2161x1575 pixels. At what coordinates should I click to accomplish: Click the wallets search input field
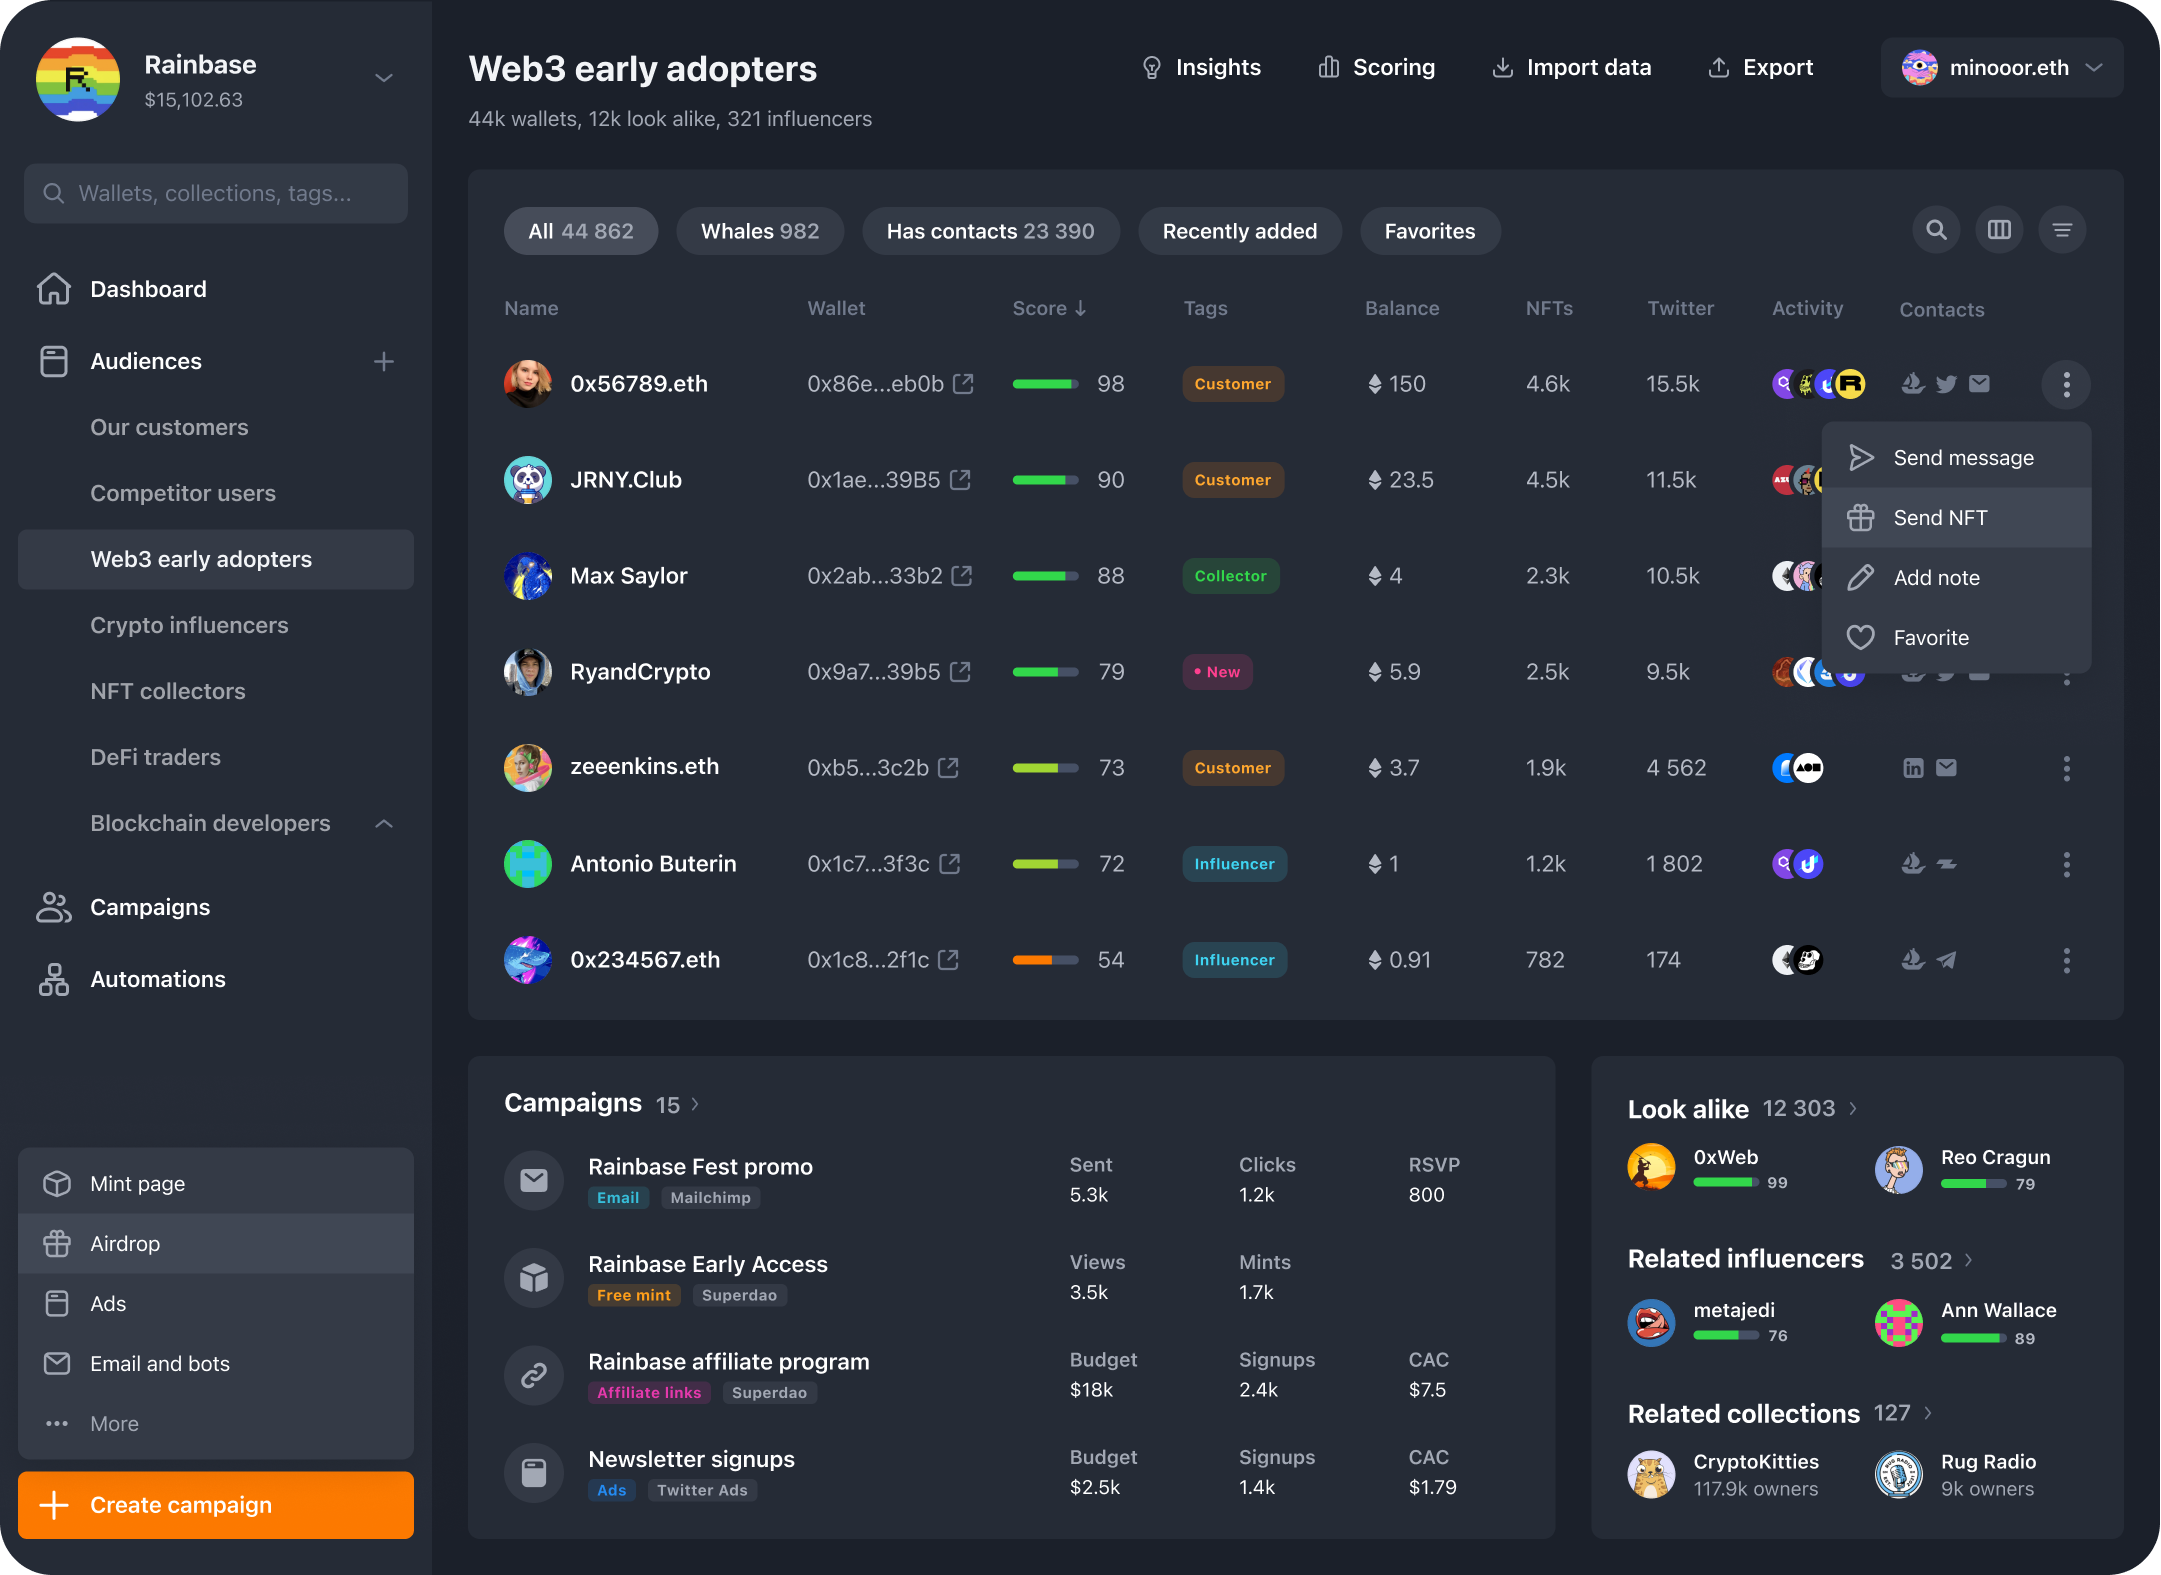pos(216,193)
